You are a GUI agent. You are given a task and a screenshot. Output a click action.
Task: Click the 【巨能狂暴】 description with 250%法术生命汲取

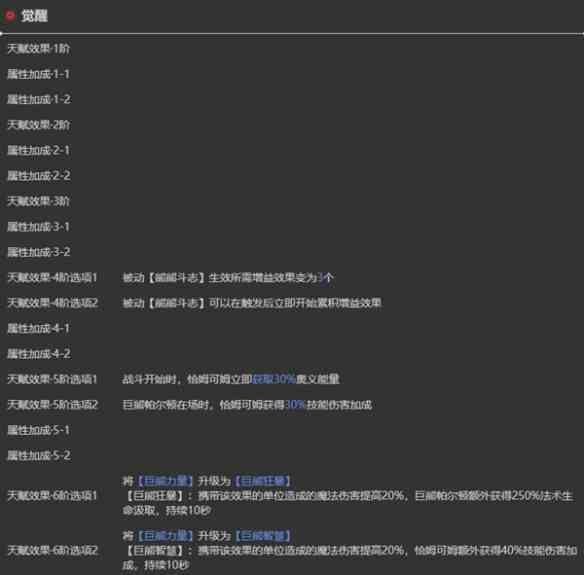(x=349, y=503)
